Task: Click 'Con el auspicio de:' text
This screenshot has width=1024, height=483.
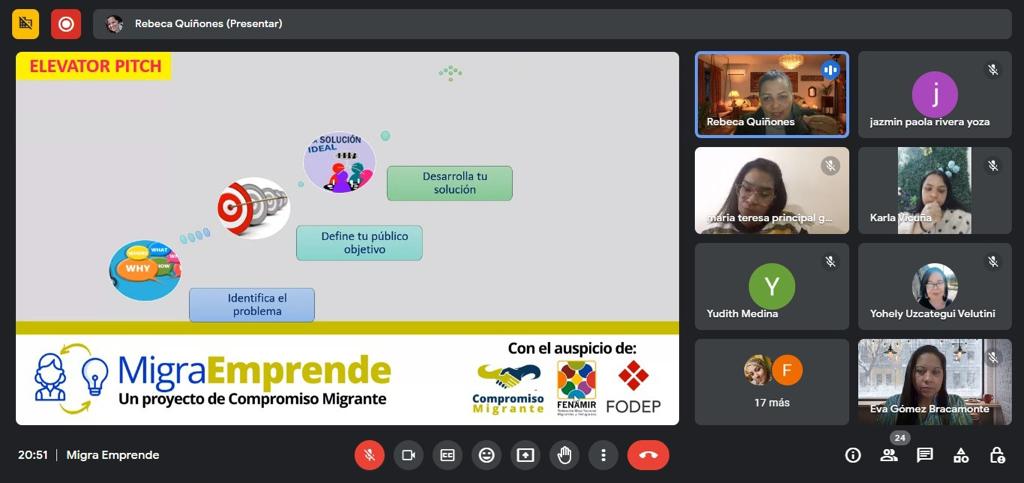Action: click(572, 349)
